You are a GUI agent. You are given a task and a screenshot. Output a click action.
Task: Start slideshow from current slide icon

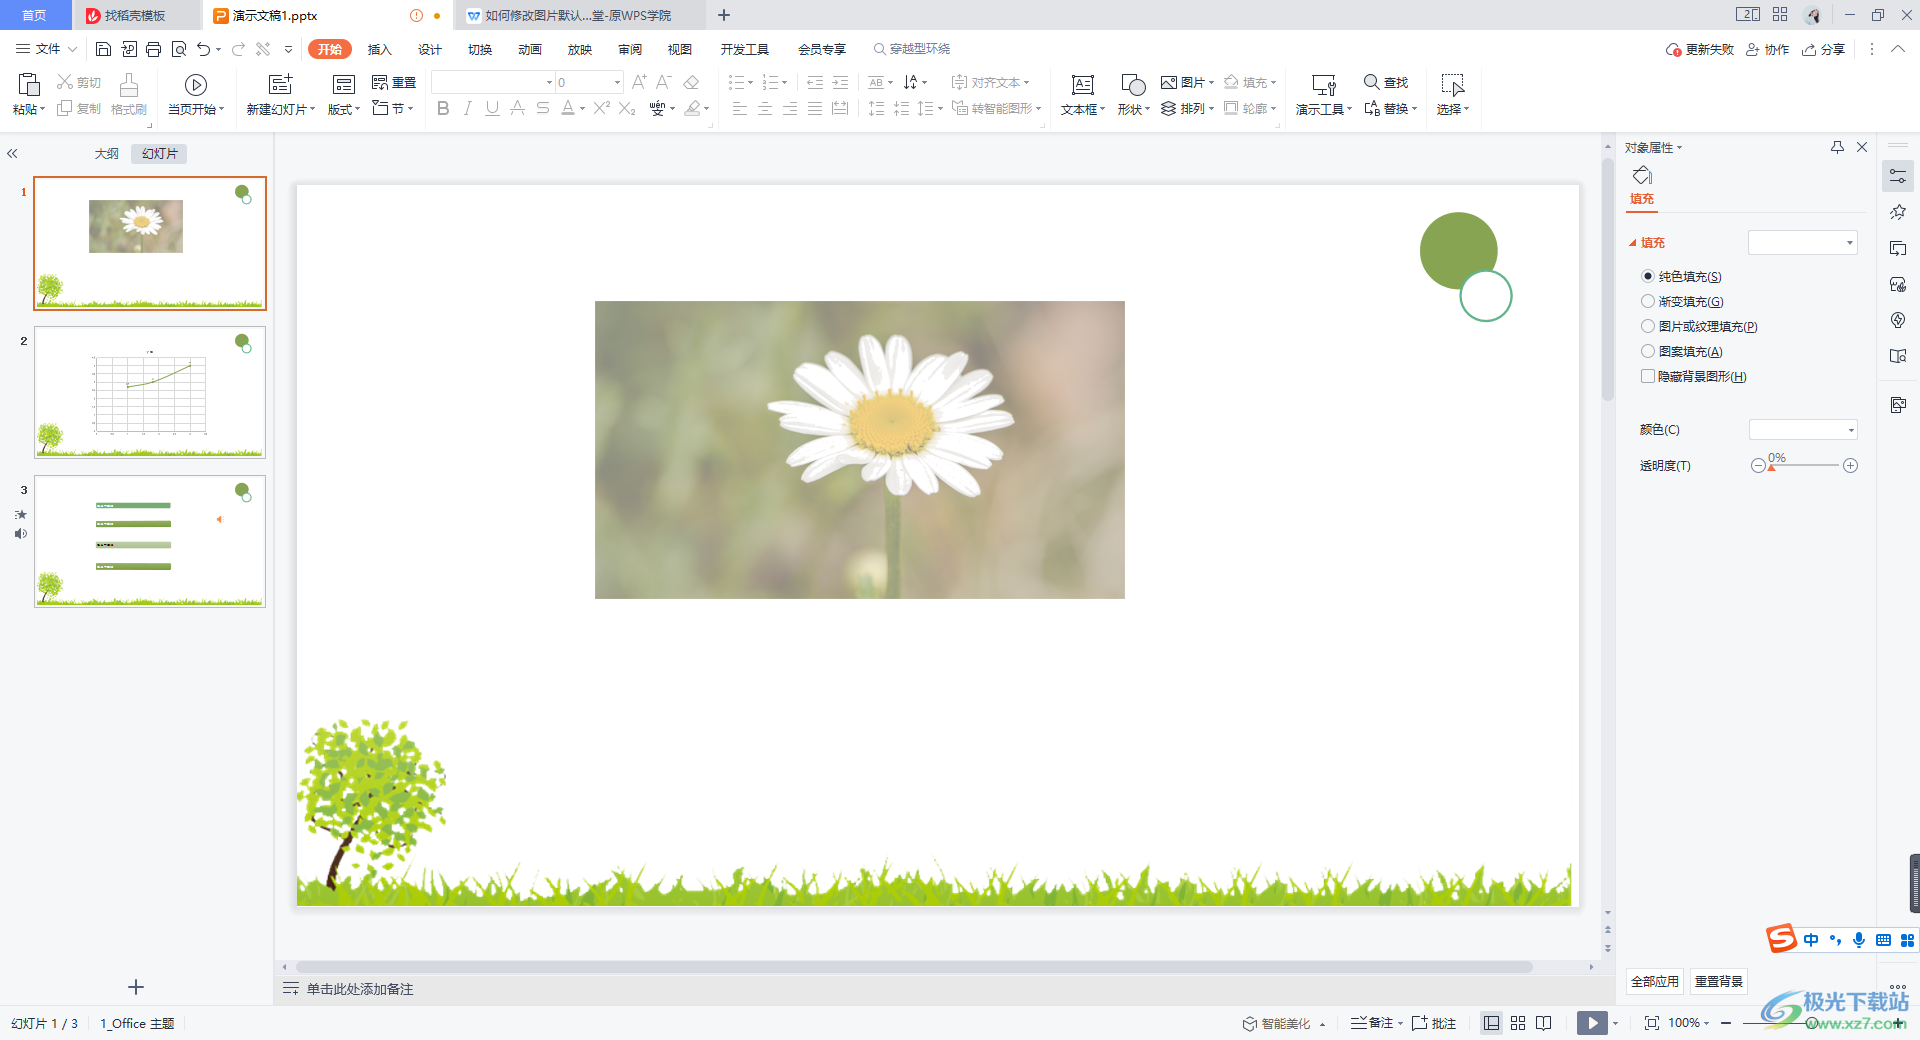(196, 85)
